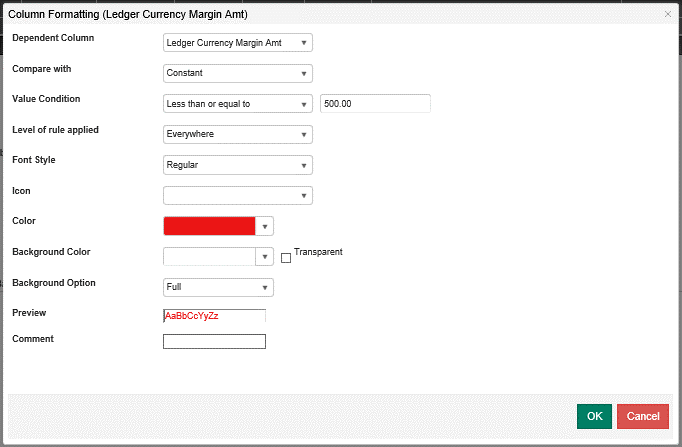
Task: Click the red Color swatch
Action: point(209,226)
